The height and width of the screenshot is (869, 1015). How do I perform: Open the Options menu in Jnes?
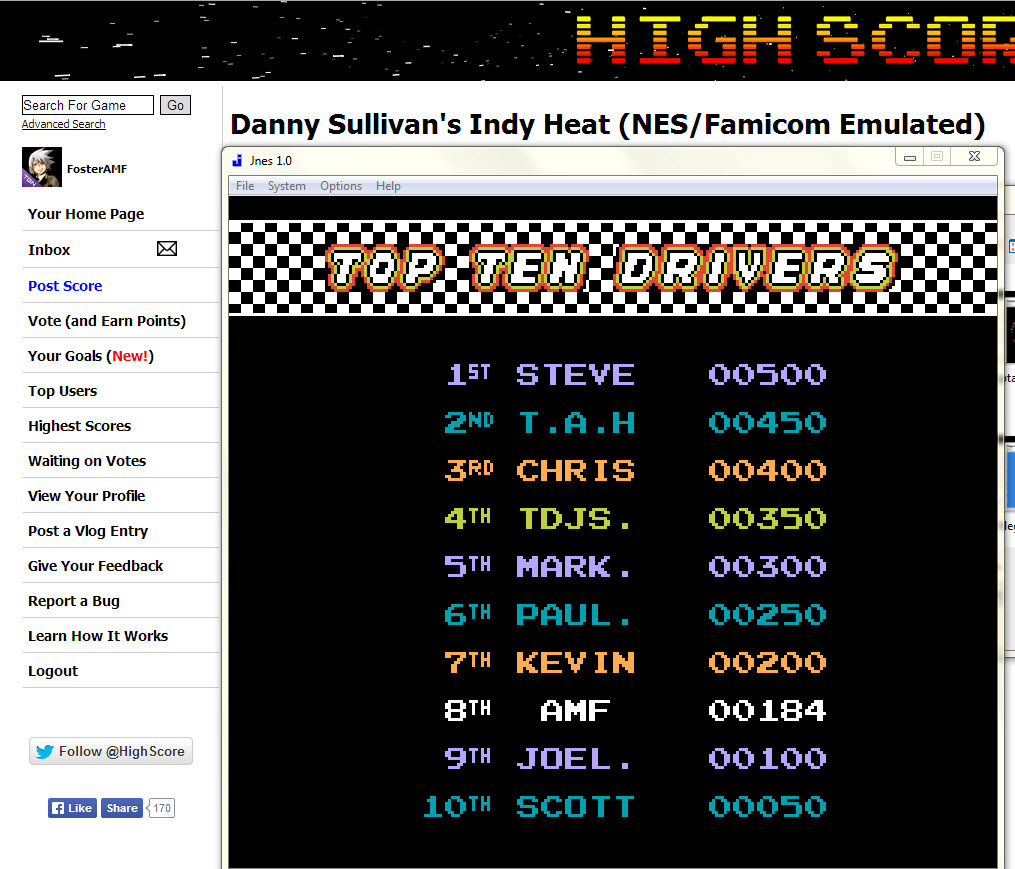(x=341, y=186)
